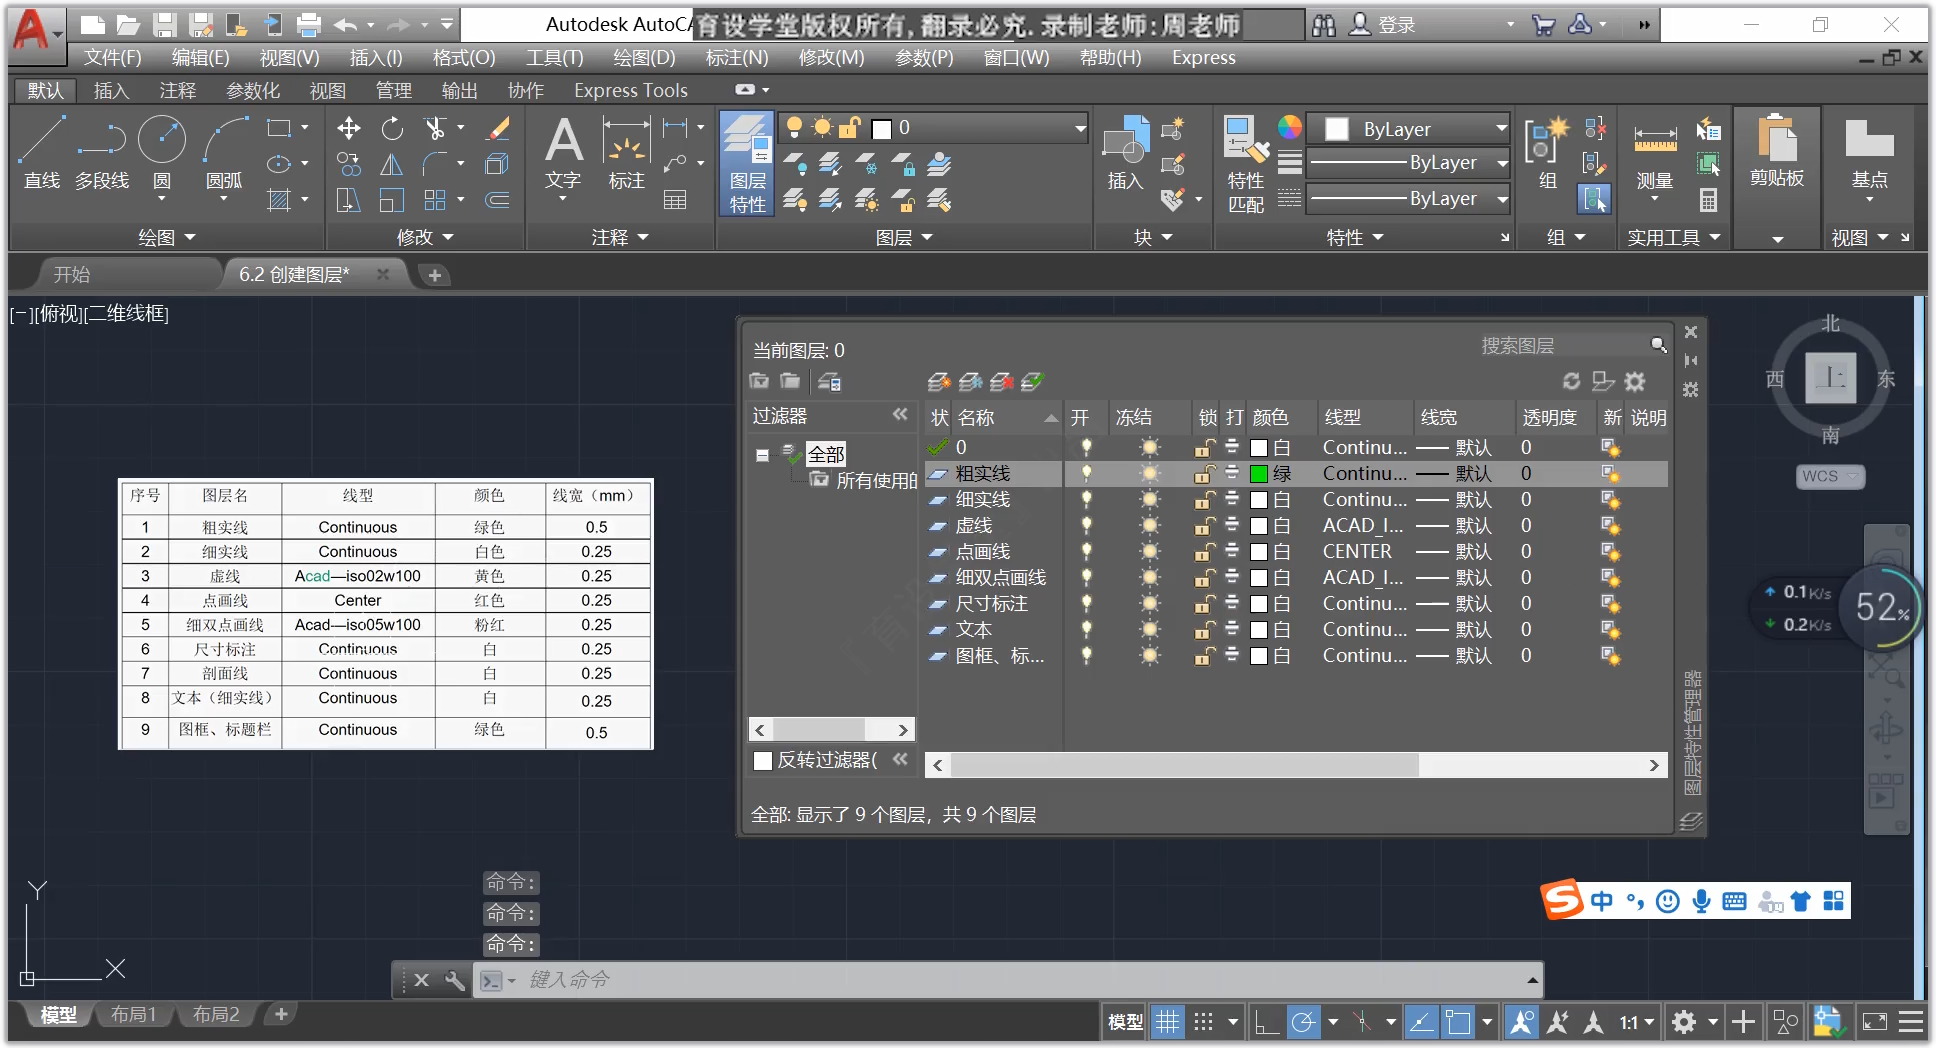Click the 模型 button in status bar

pyautogui.click(x=1125, y=1022)
